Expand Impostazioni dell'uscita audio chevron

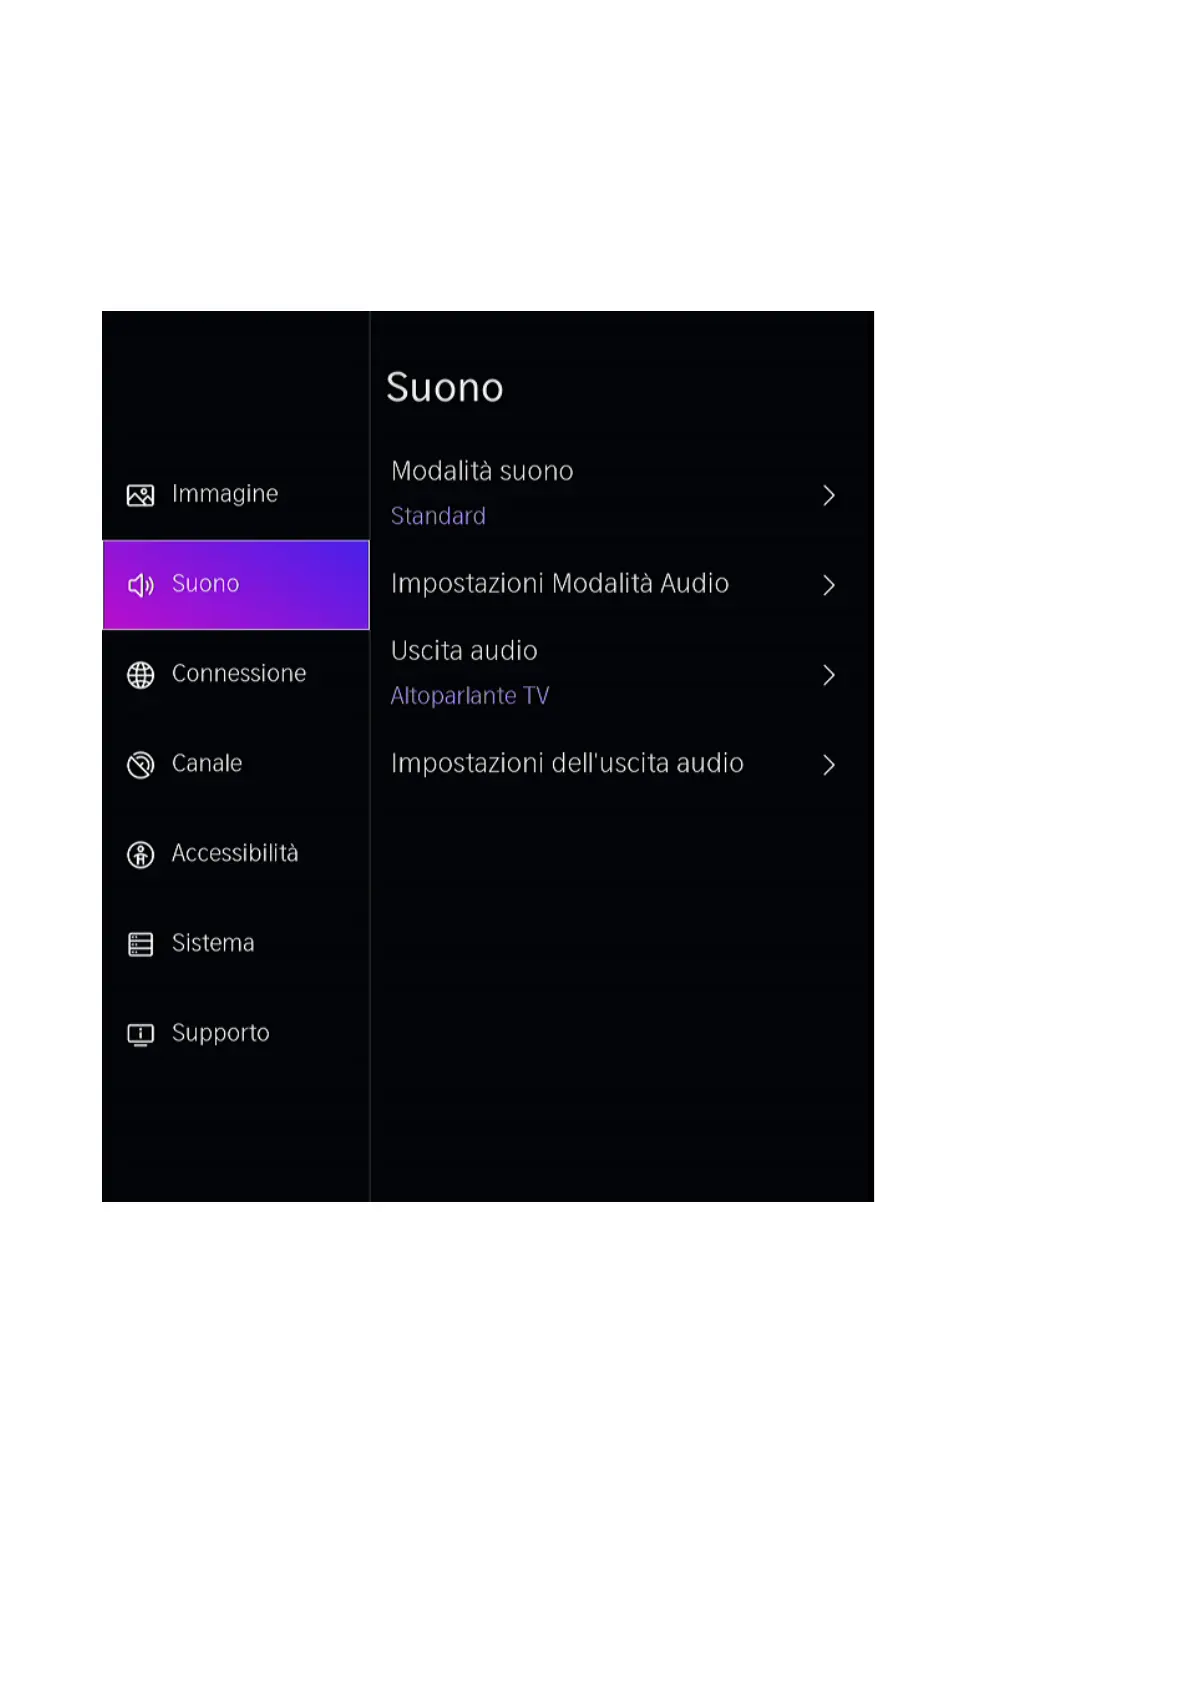pyautogui.click(x=828, y=765)
